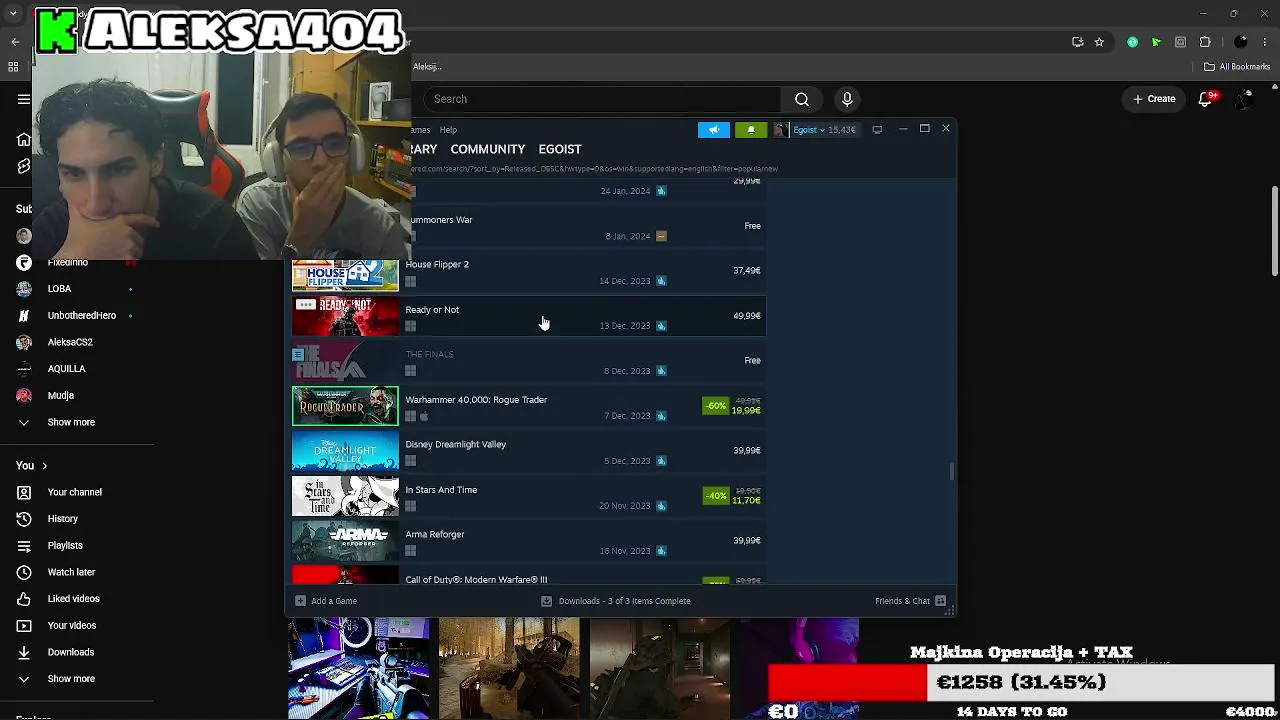Open Chrome extensions puzzle icon

point(1205,42)
